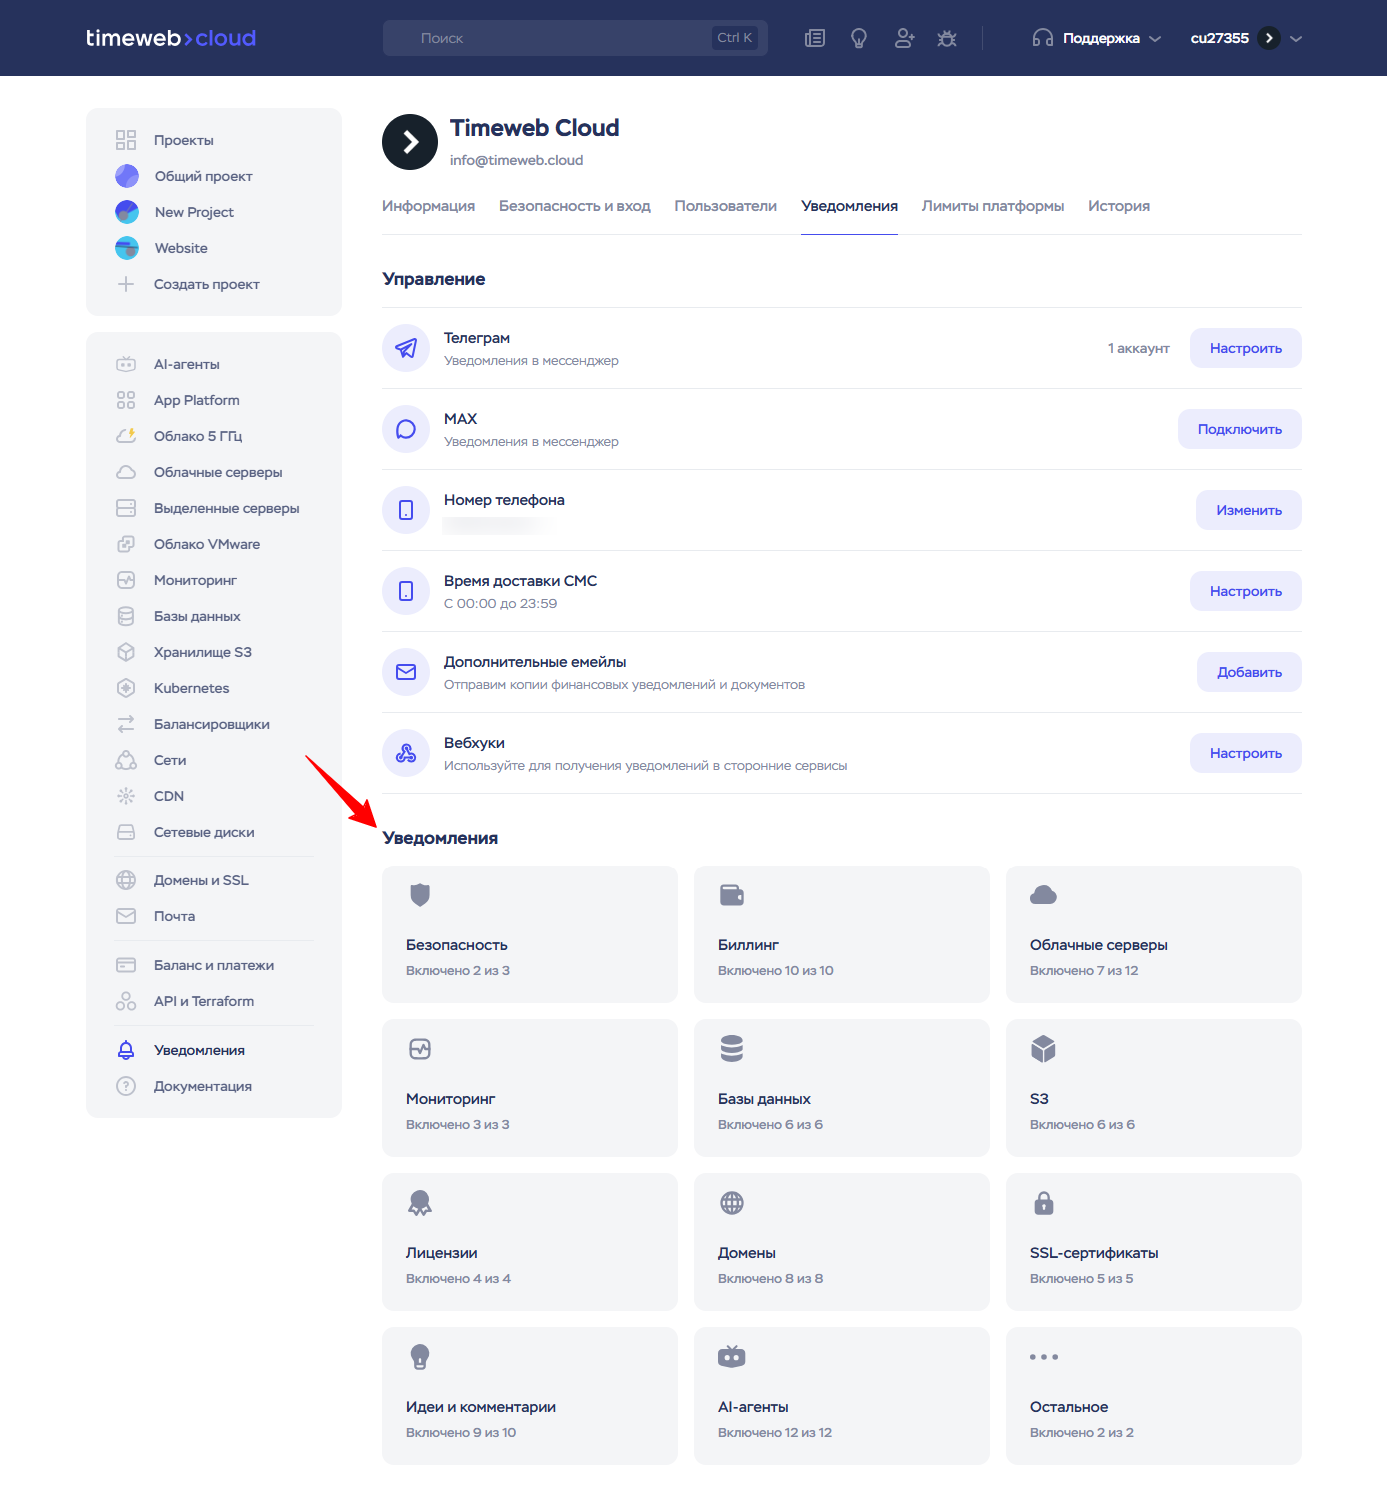Open the Идеи и комментарии notifications card

(530, 1396)
